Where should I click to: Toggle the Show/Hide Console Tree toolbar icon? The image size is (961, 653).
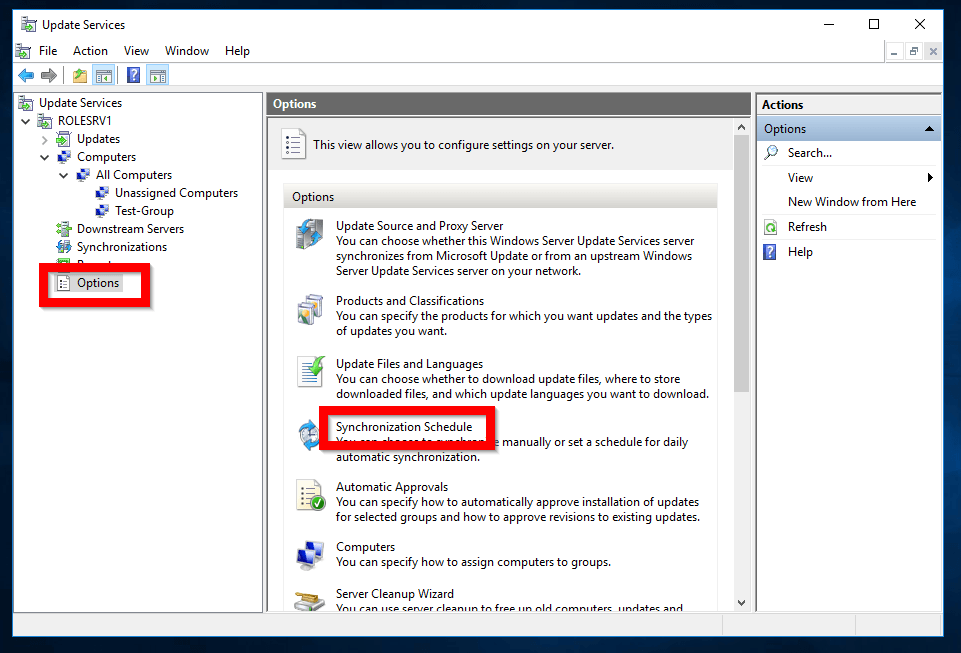click(104, 74)
